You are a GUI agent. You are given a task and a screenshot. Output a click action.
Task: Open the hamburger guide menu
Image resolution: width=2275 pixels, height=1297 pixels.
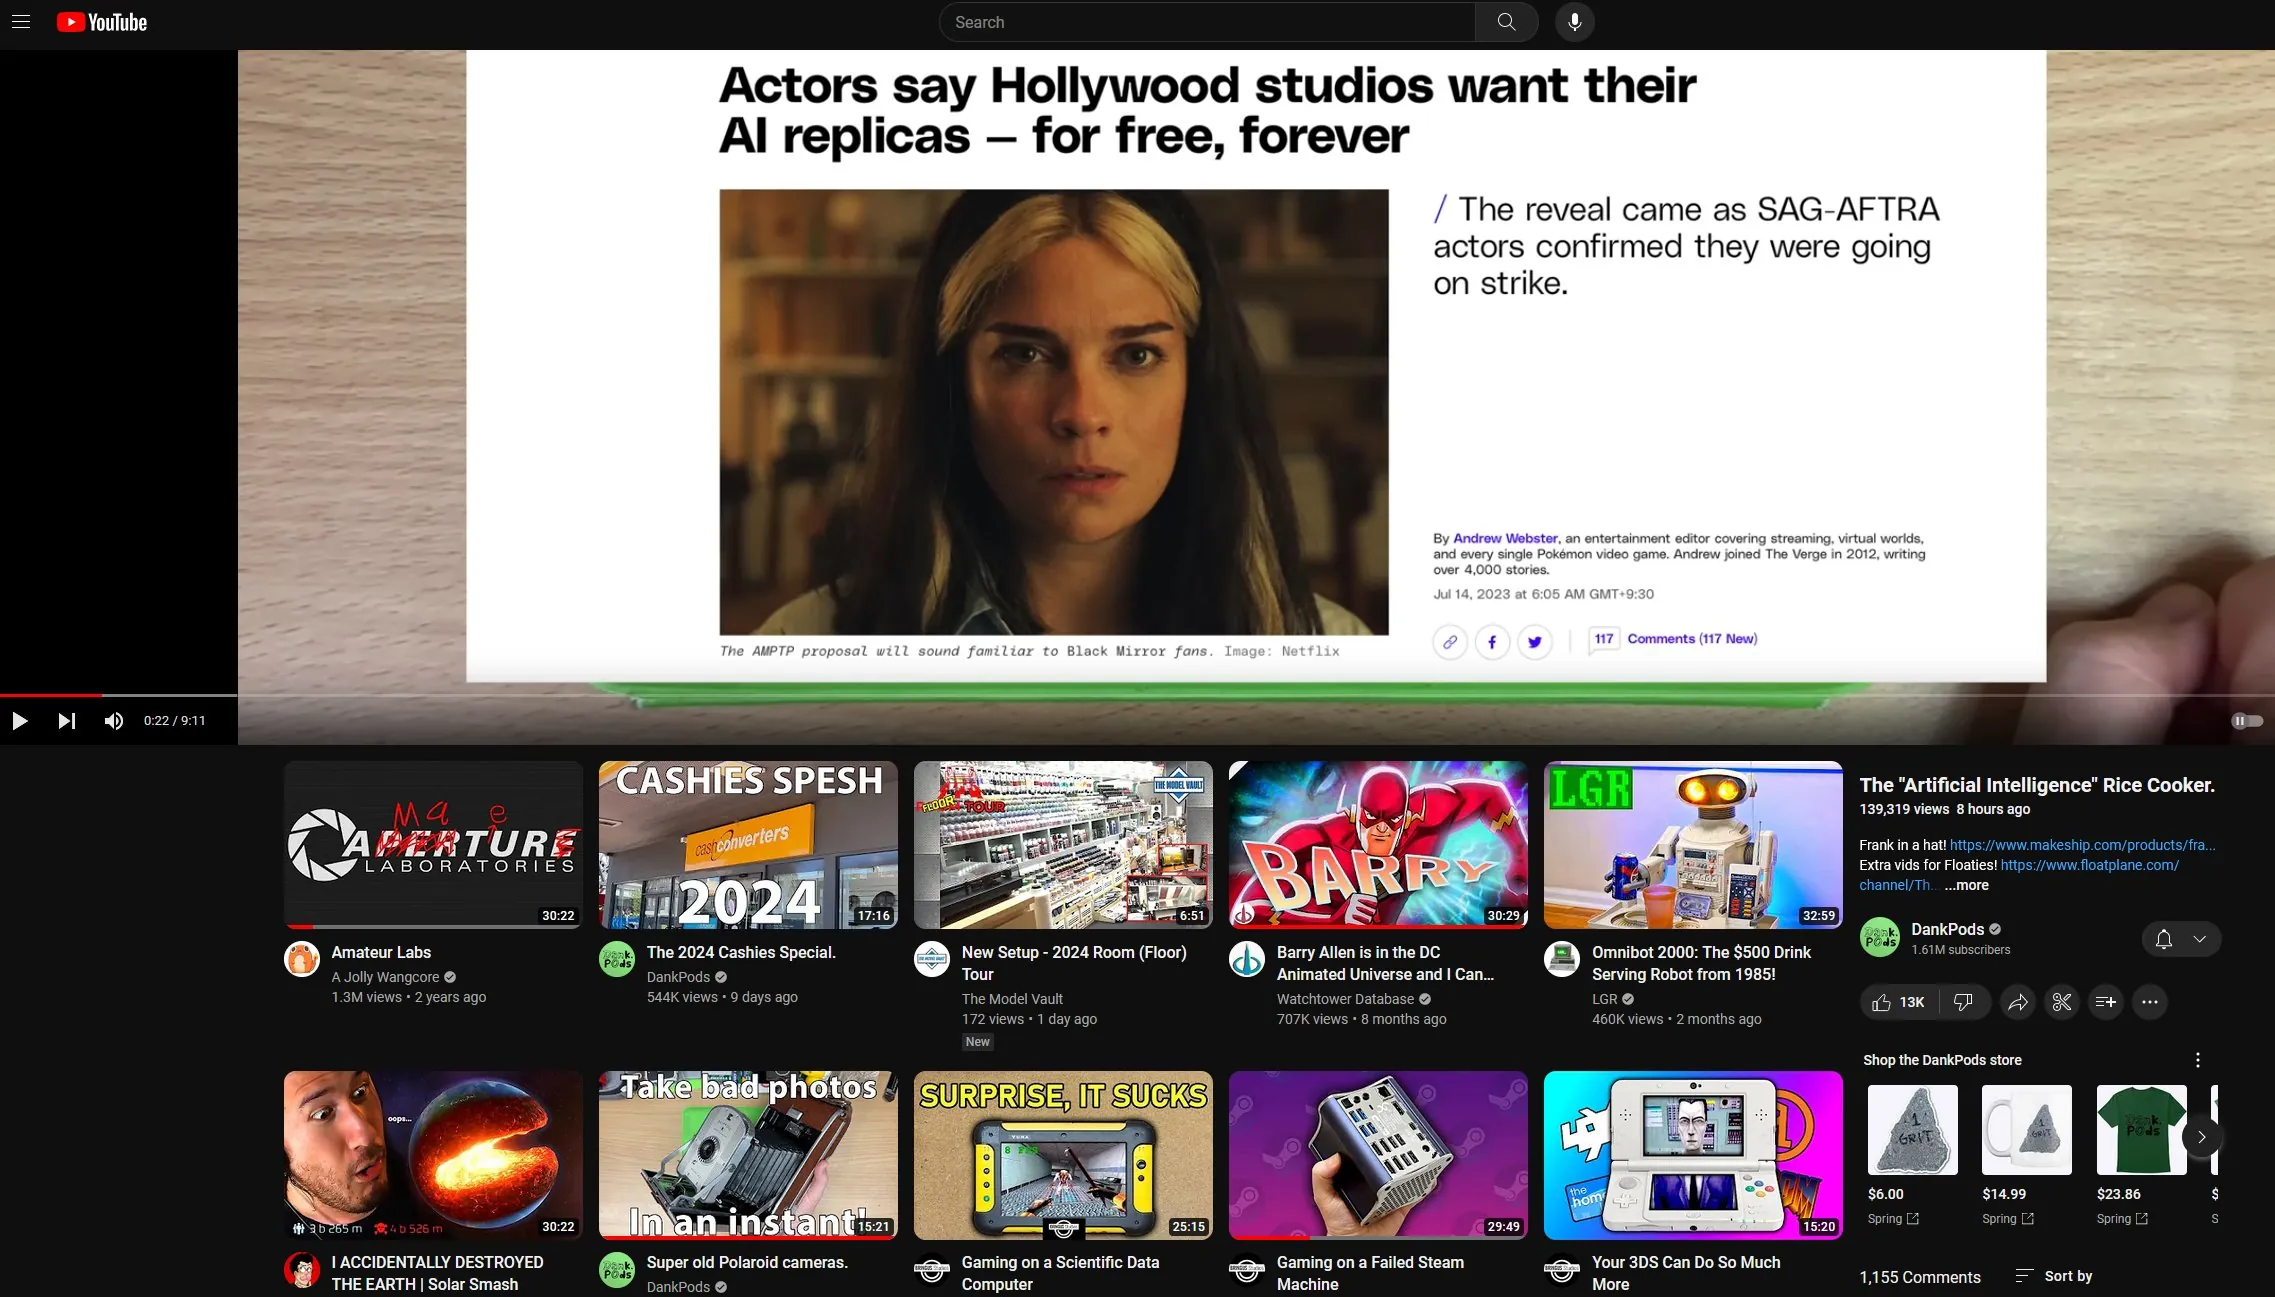21,22
